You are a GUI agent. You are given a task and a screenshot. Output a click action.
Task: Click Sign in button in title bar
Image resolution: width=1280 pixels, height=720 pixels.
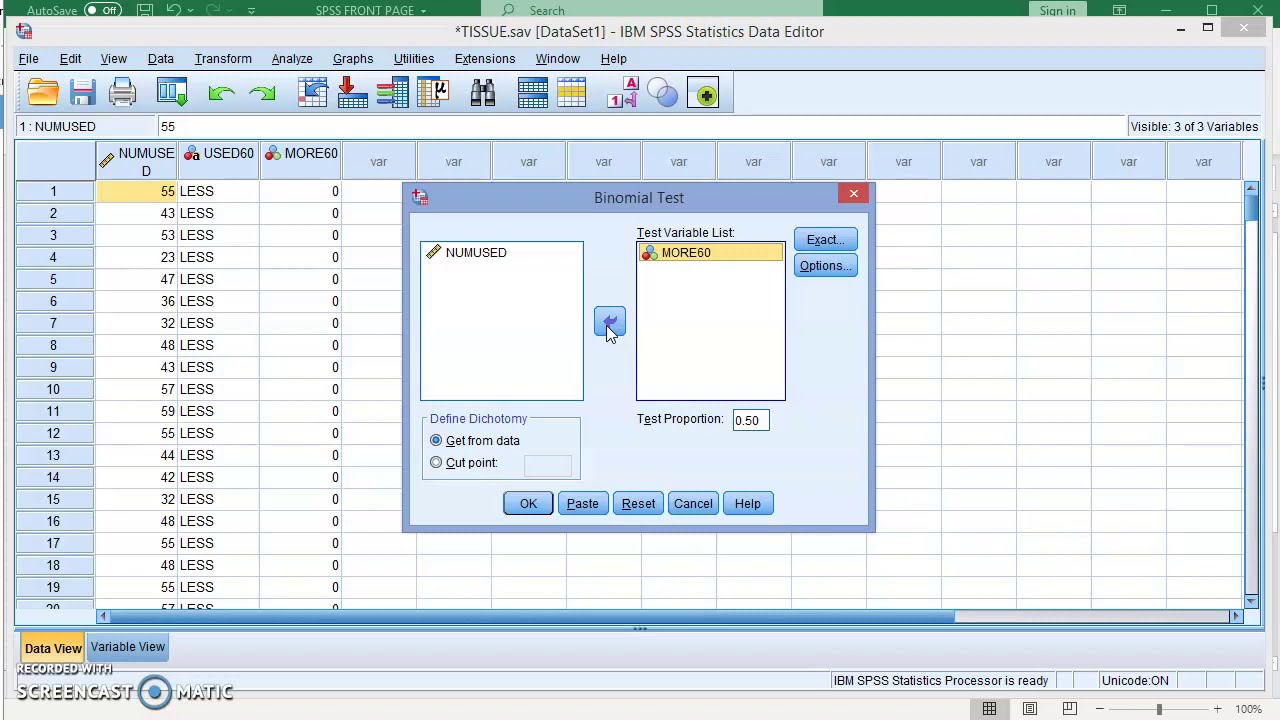[1058, 10]
